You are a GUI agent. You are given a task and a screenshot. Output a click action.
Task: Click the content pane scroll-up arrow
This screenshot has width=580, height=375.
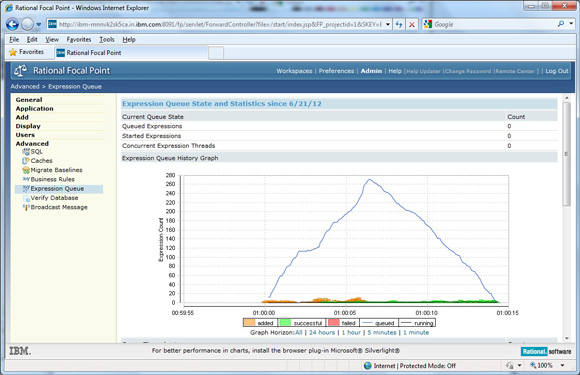[566, 98]
